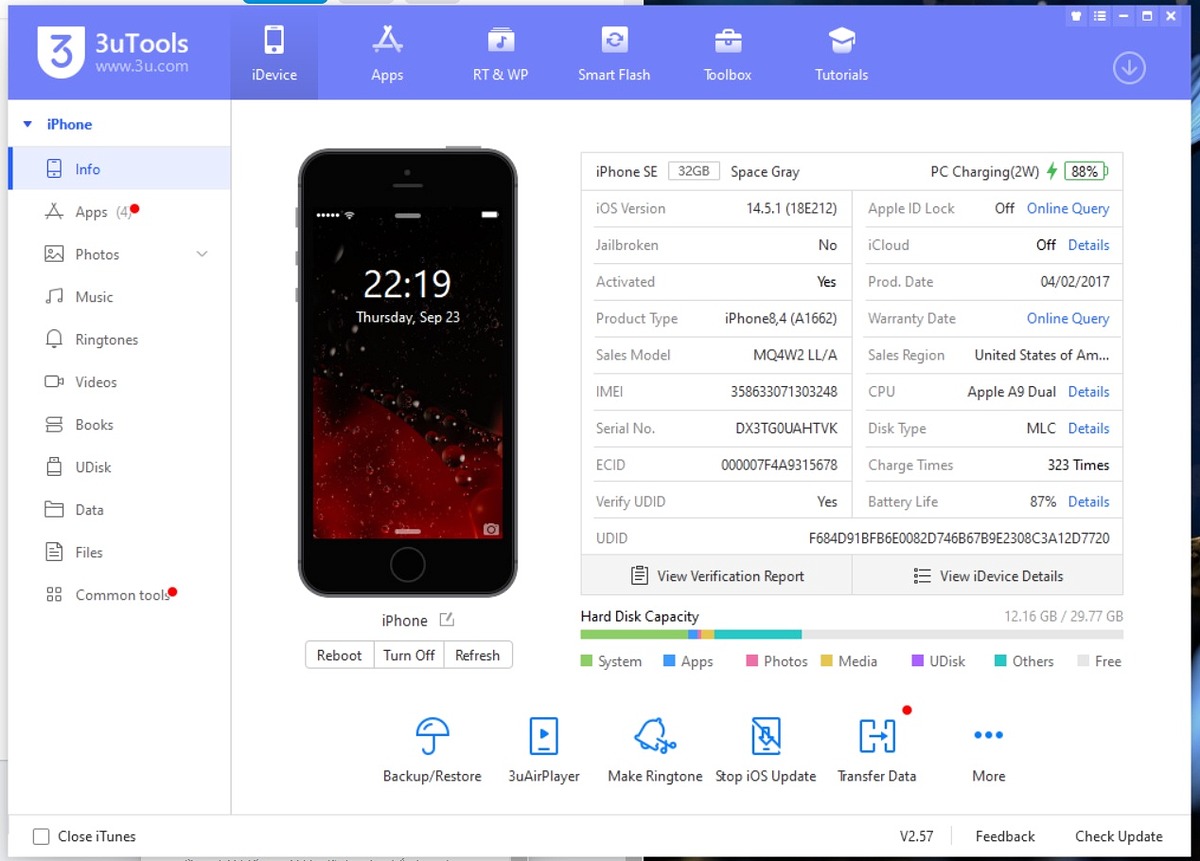Click Online Query for Apple ID Lock
Screen dimensions: 1200x861
point(1068,208)
